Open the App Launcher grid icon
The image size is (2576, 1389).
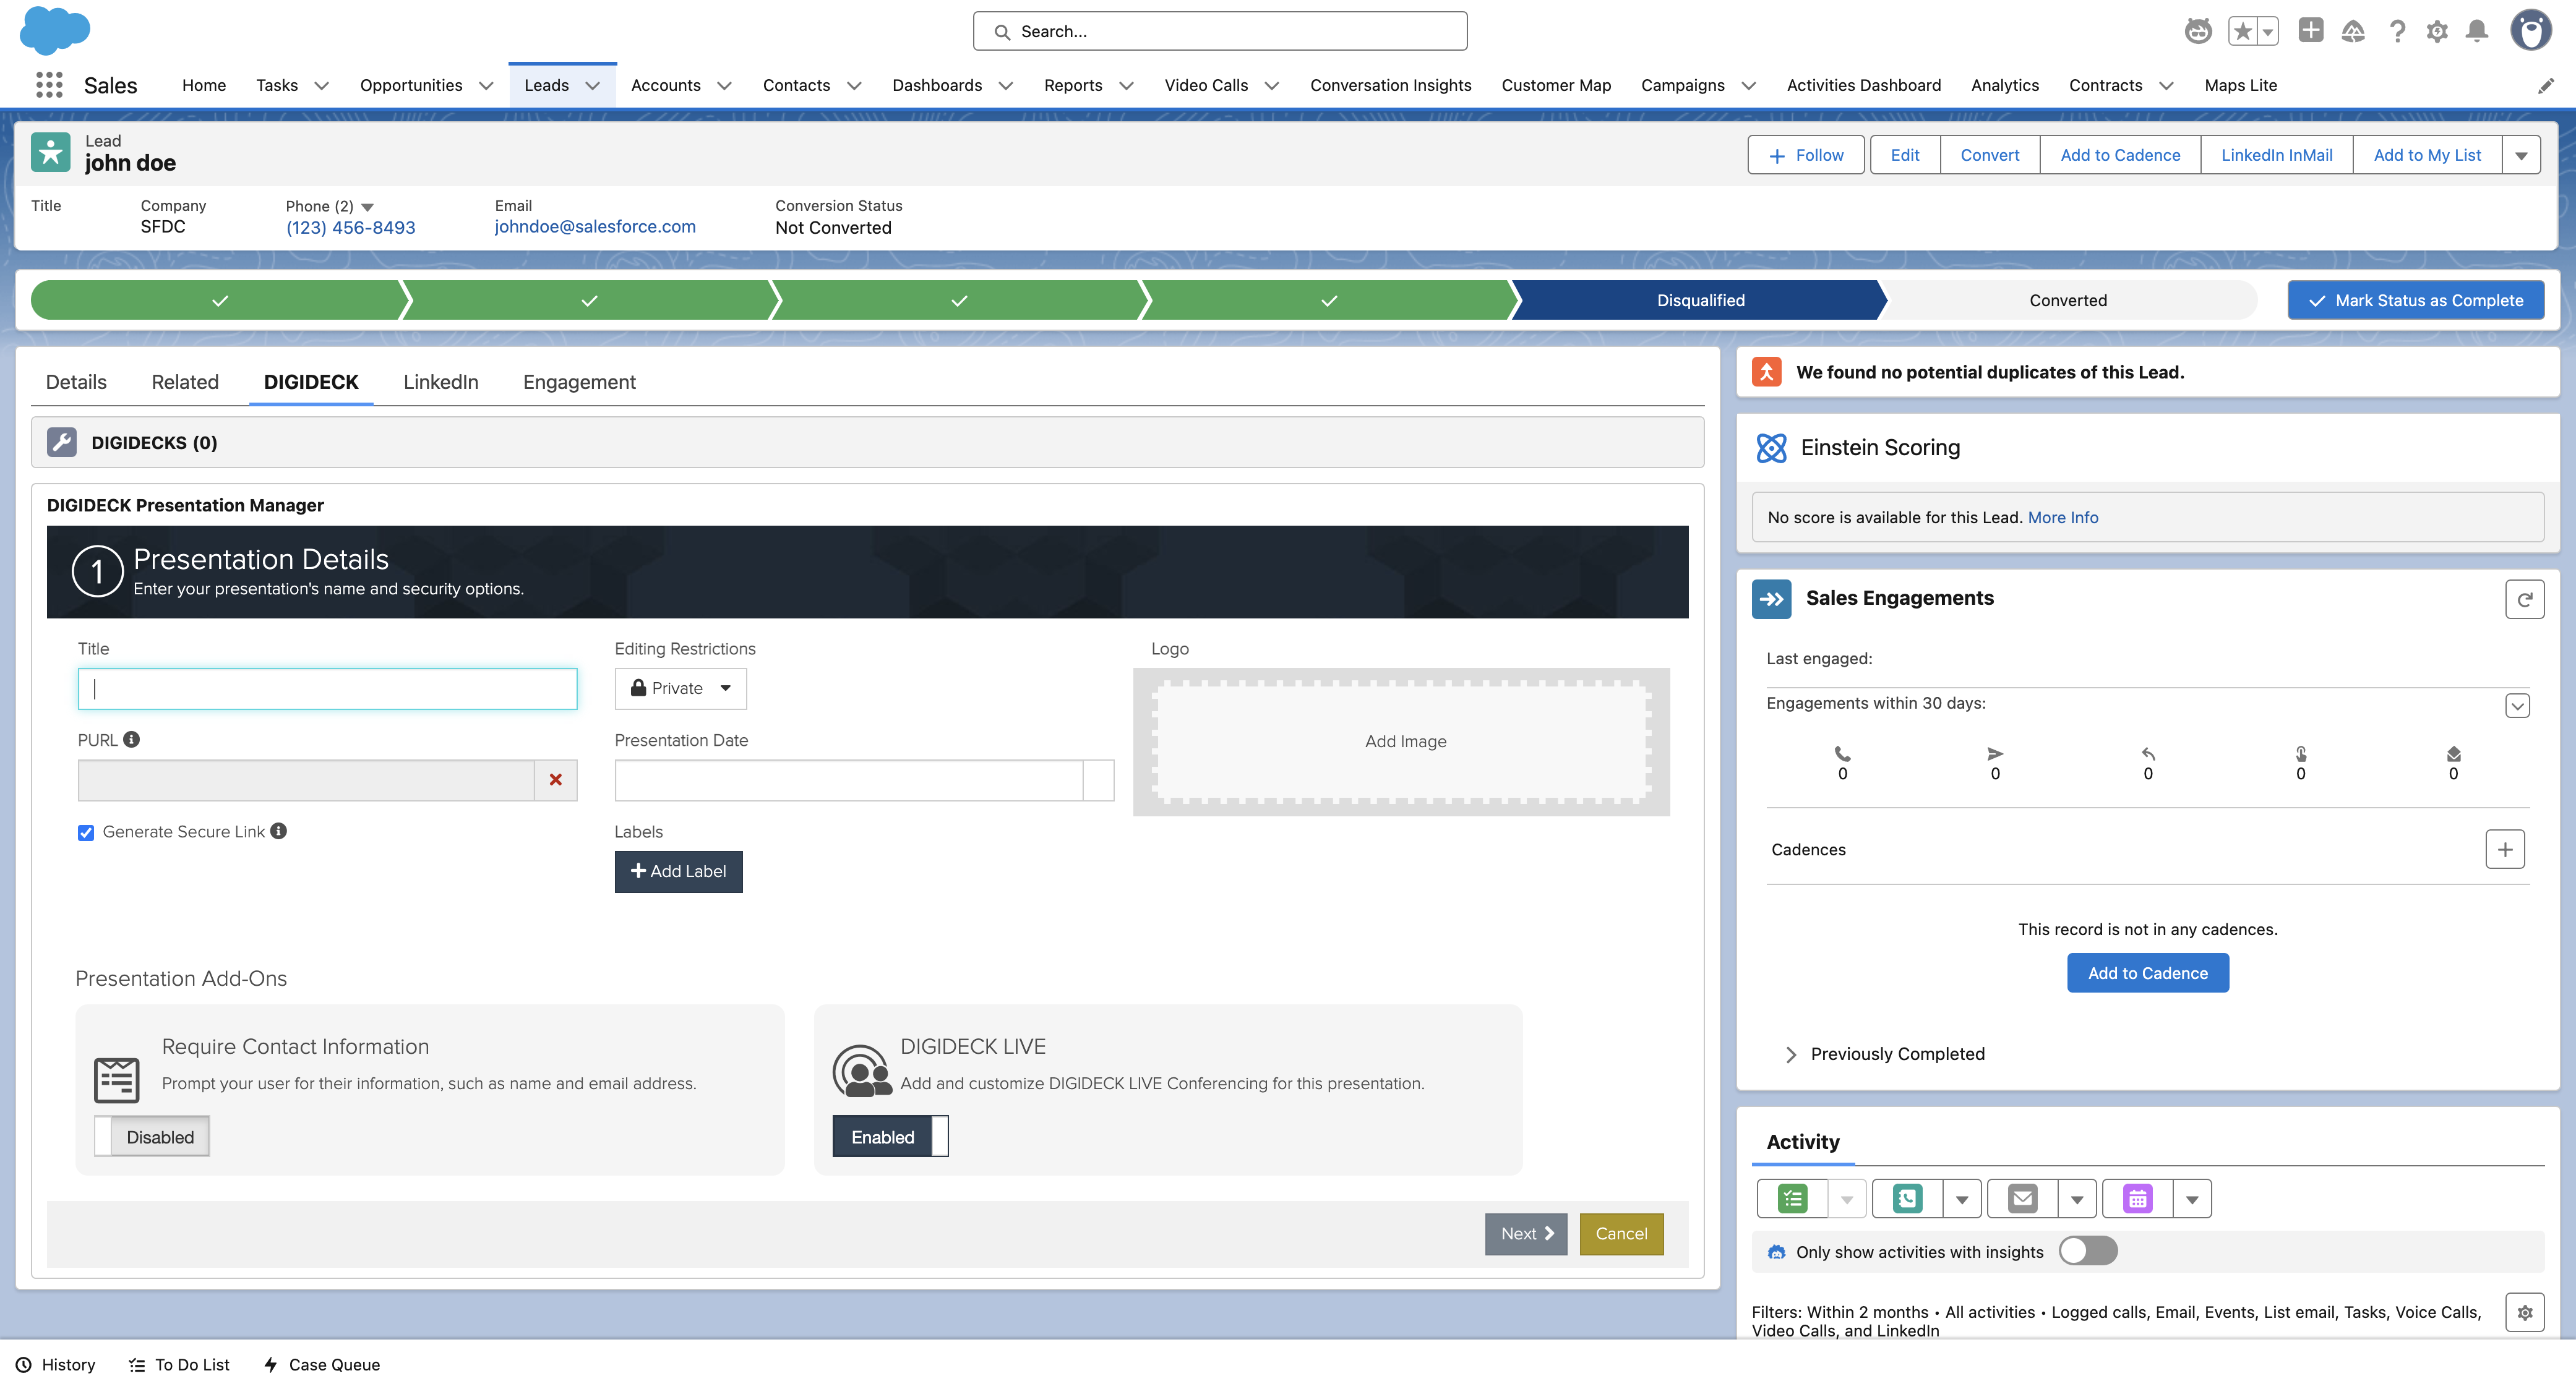coord(49,85)
